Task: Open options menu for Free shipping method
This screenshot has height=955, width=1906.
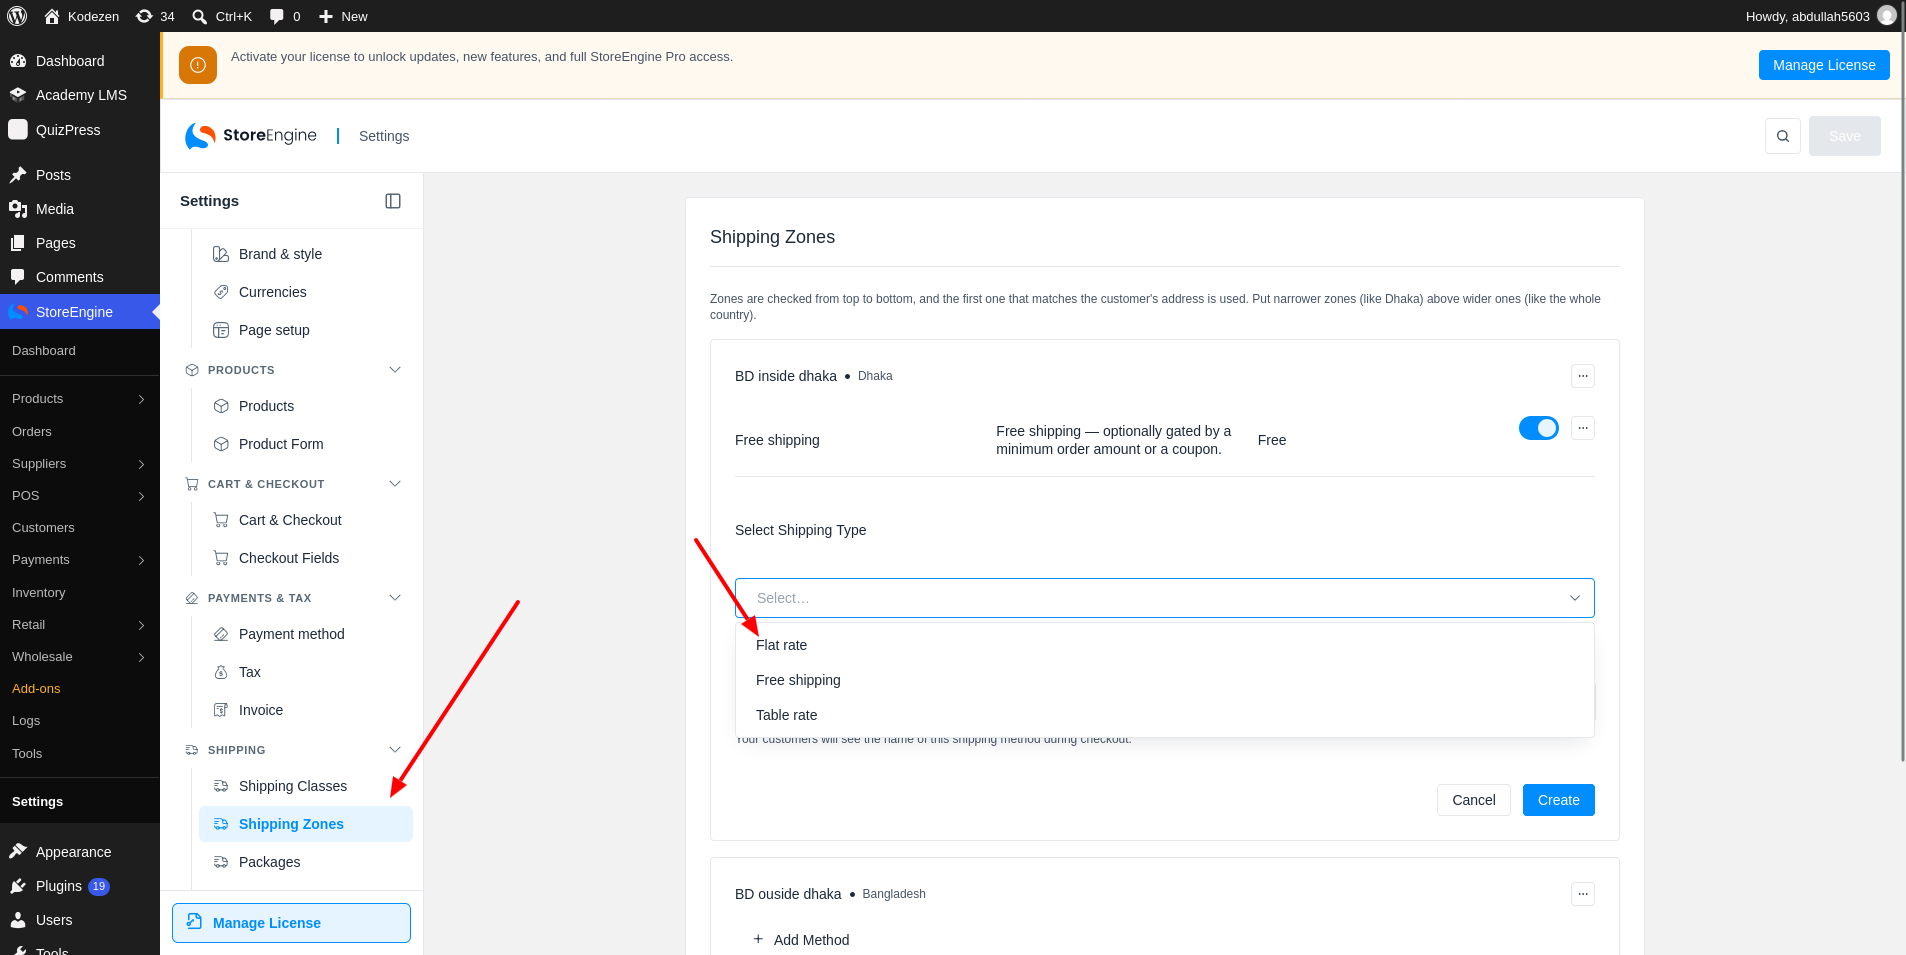Action: coord(1582,428)
